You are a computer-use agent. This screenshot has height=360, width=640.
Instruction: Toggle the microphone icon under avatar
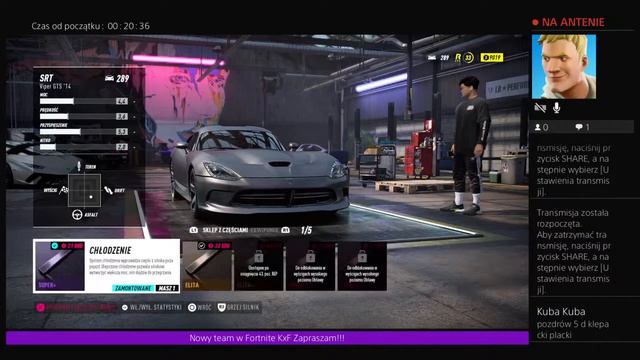(x=556, y=108)
